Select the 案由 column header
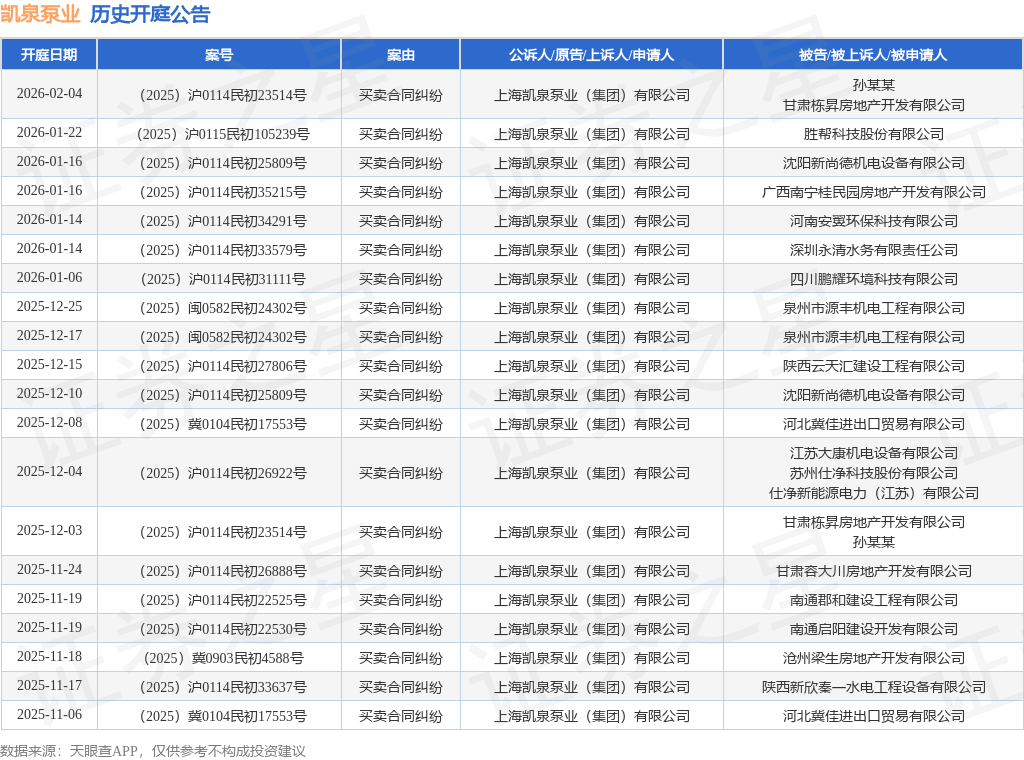 pyautogui.click(x=400, y=55)
